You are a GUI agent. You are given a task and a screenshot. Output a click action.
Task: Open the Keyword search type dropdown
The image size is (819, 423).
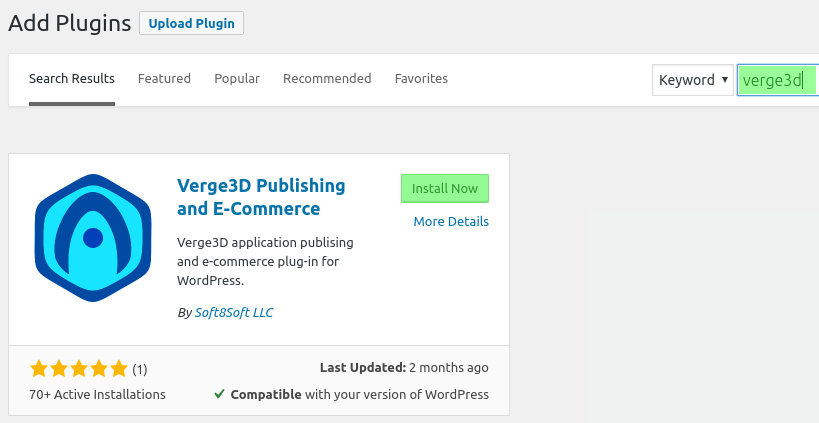click(x=693, y=80)
